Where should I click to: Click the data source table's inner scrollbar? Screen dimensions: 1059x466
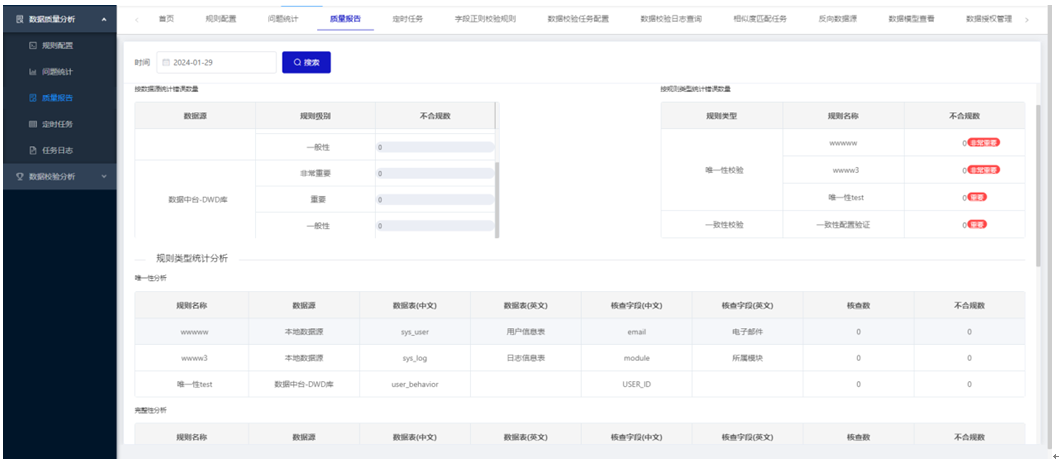497,199
